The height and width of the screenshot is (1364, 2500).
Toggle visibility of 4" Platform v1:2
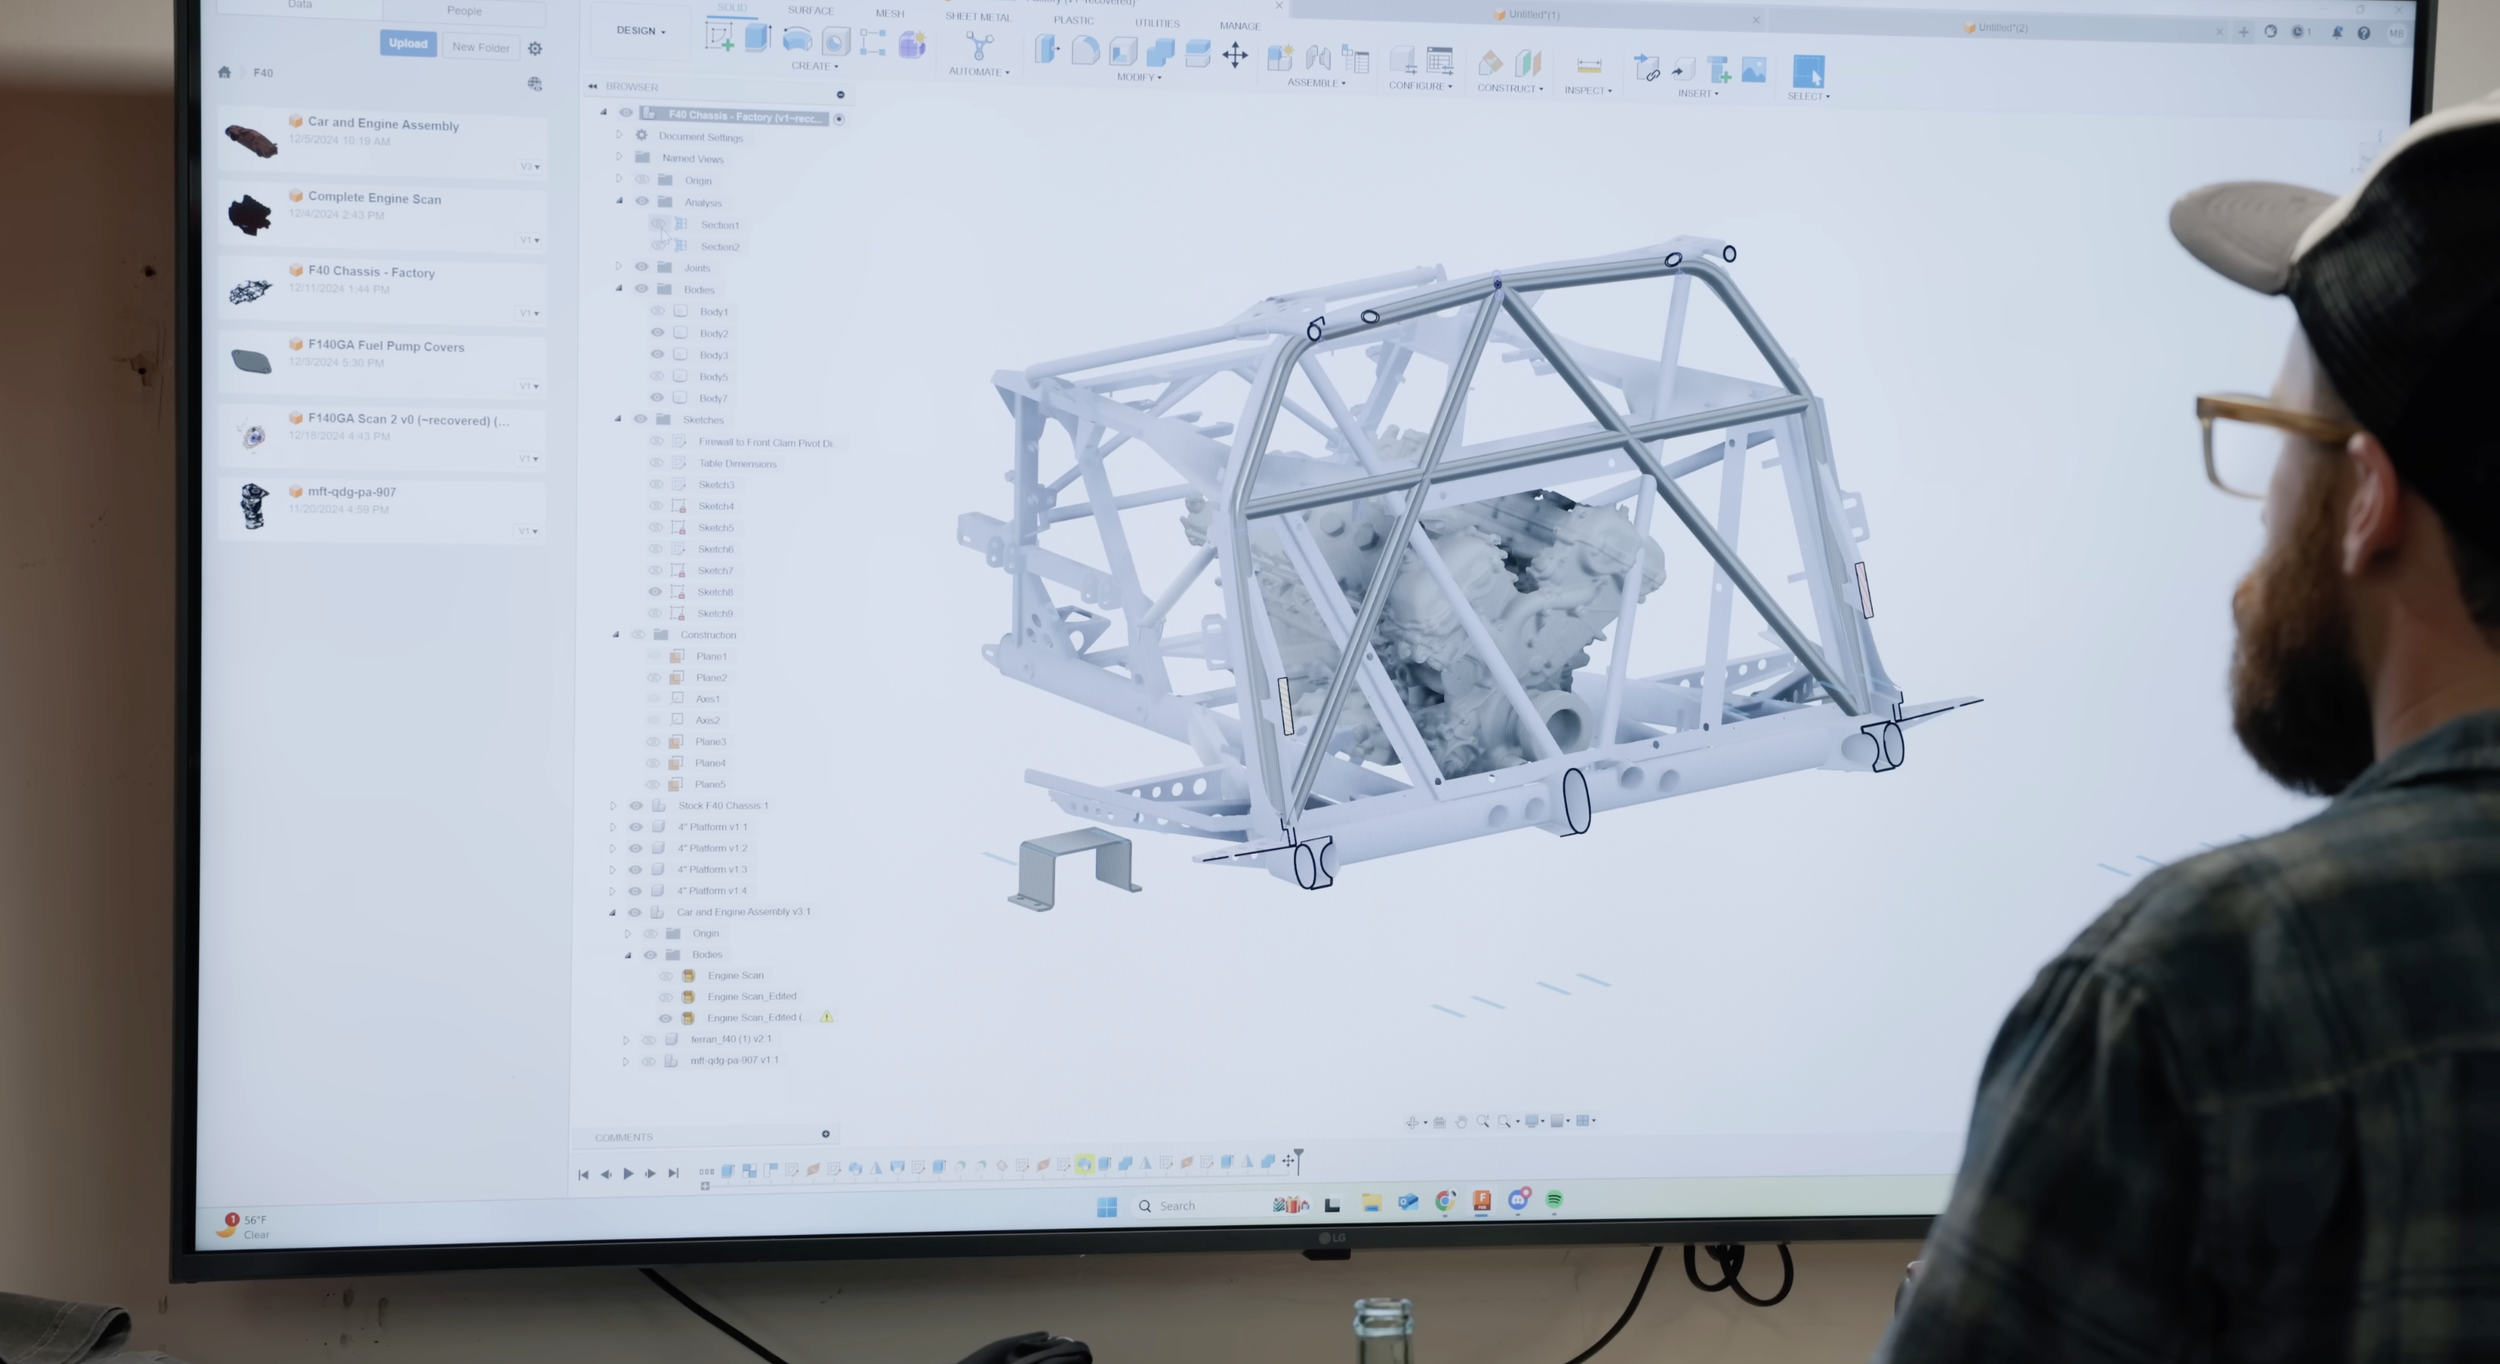coord(635,848)
